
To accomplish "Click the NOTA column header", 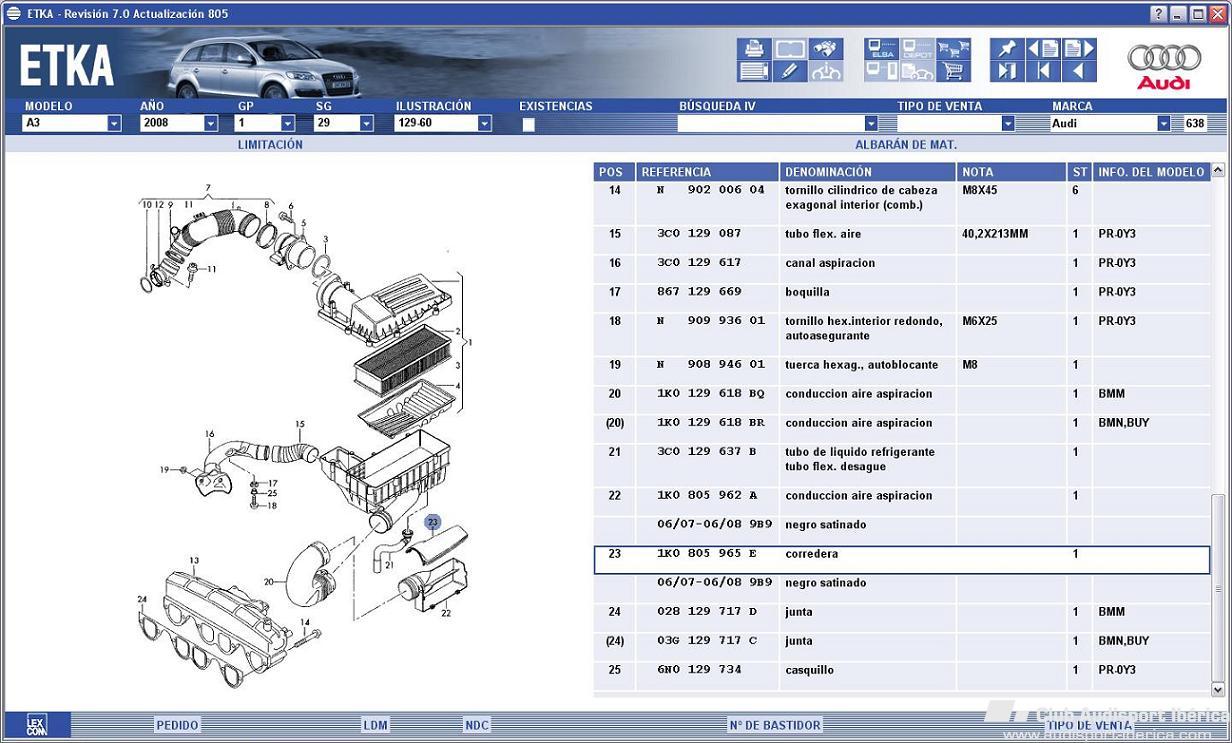I will tap(1011, 172).
